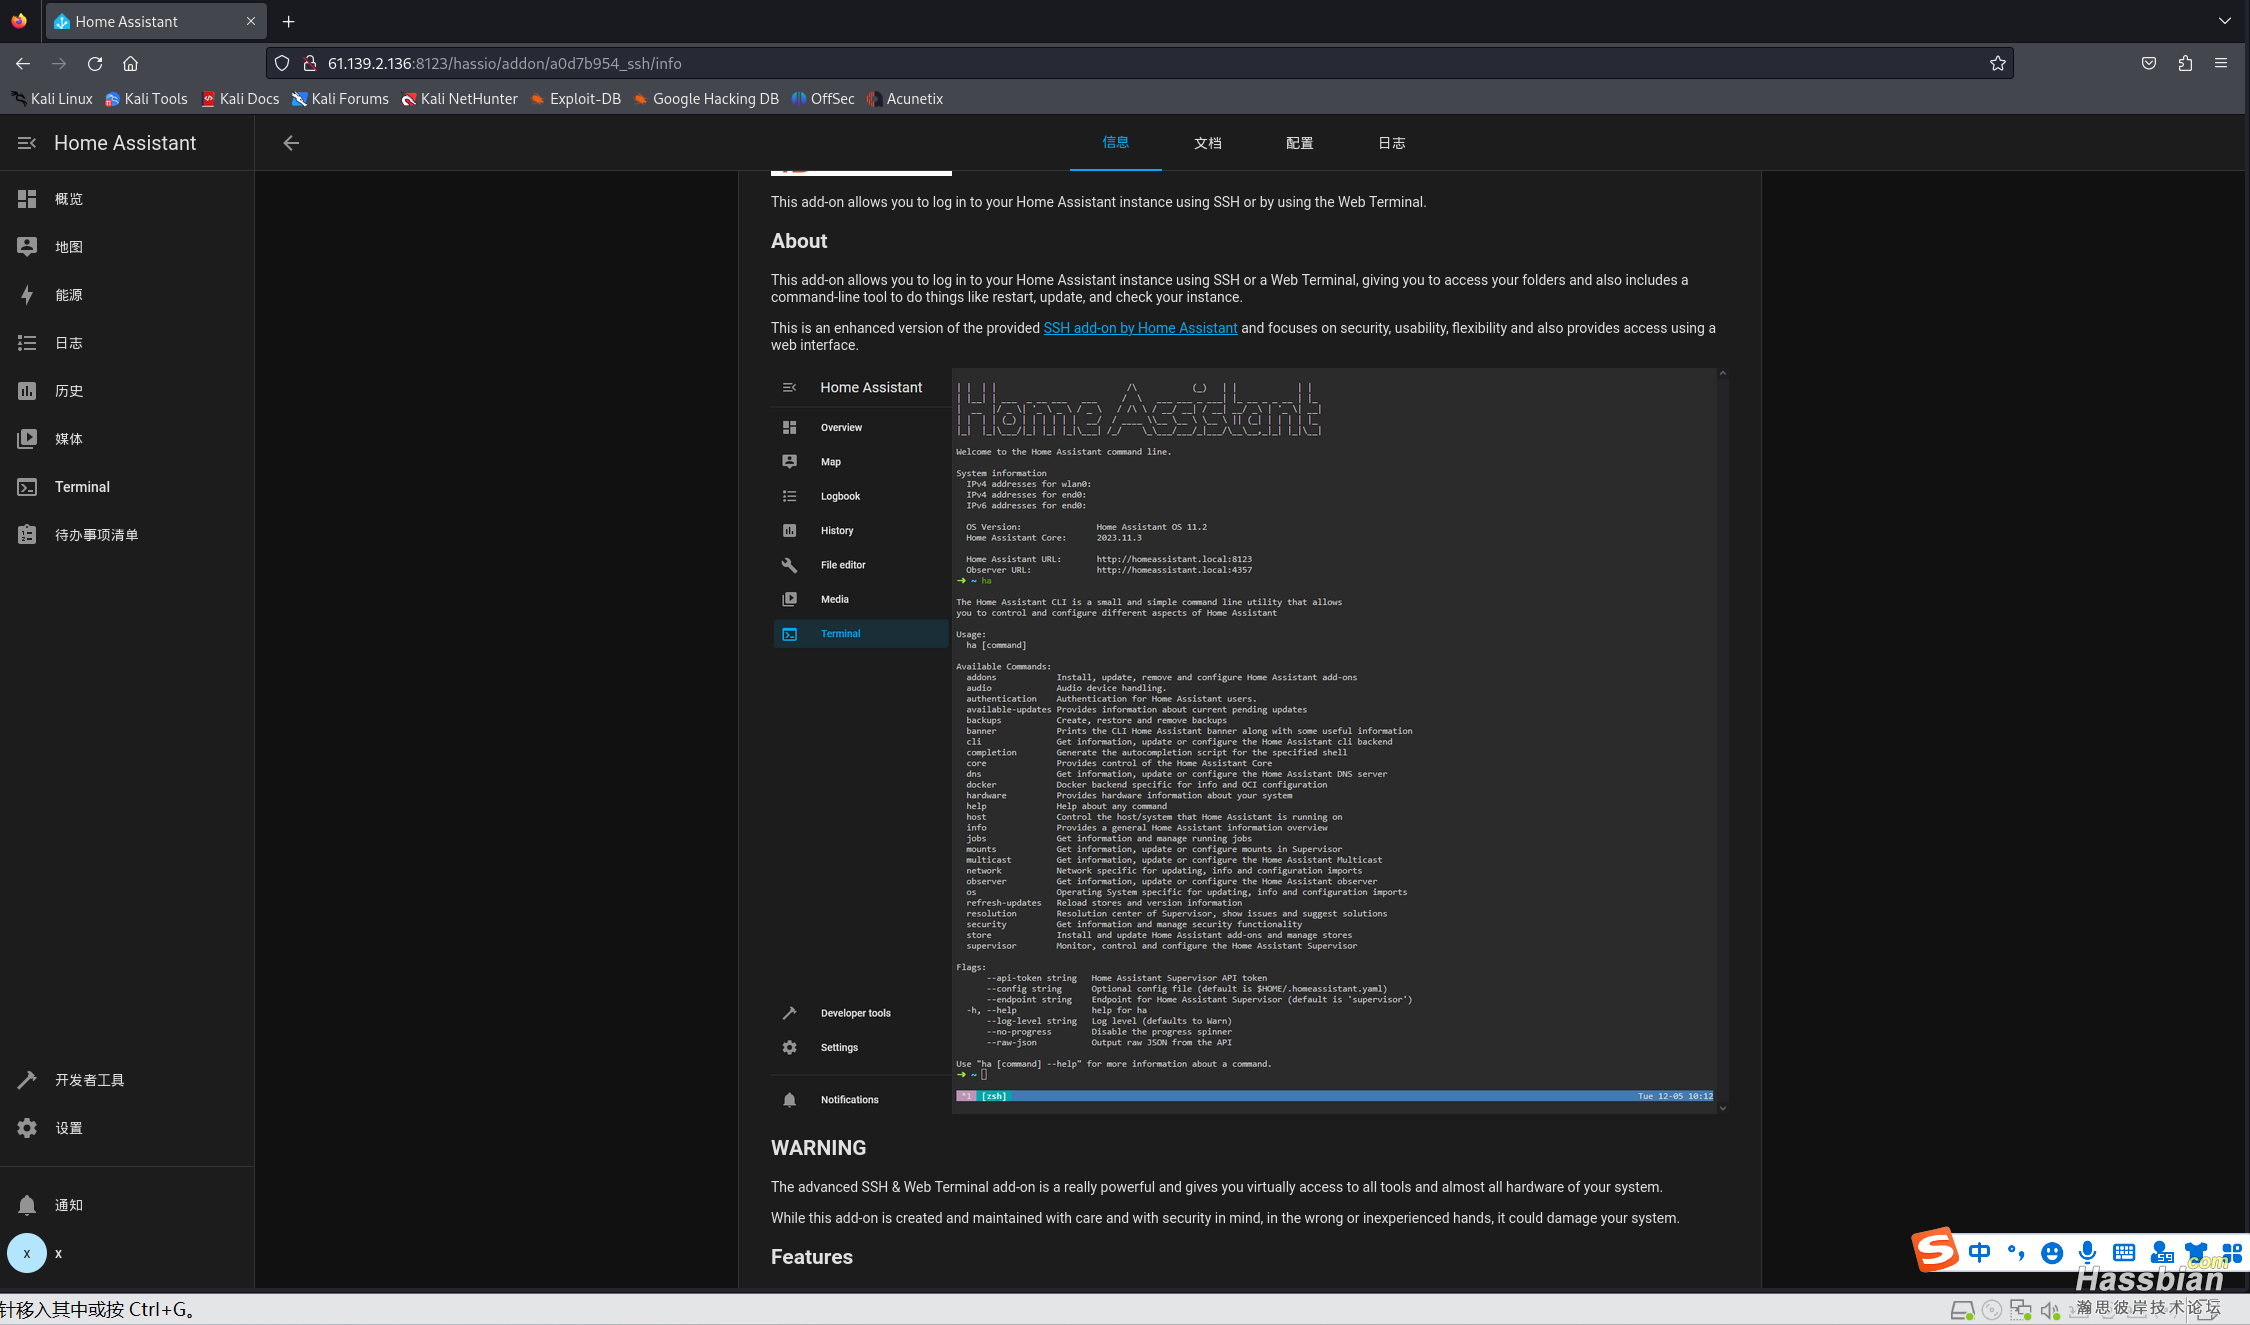Viewport: 2250px width, 1325px height.
Task: Open 通知 notifications panel
Action: pyautogui.click(x=127, y=1205)
